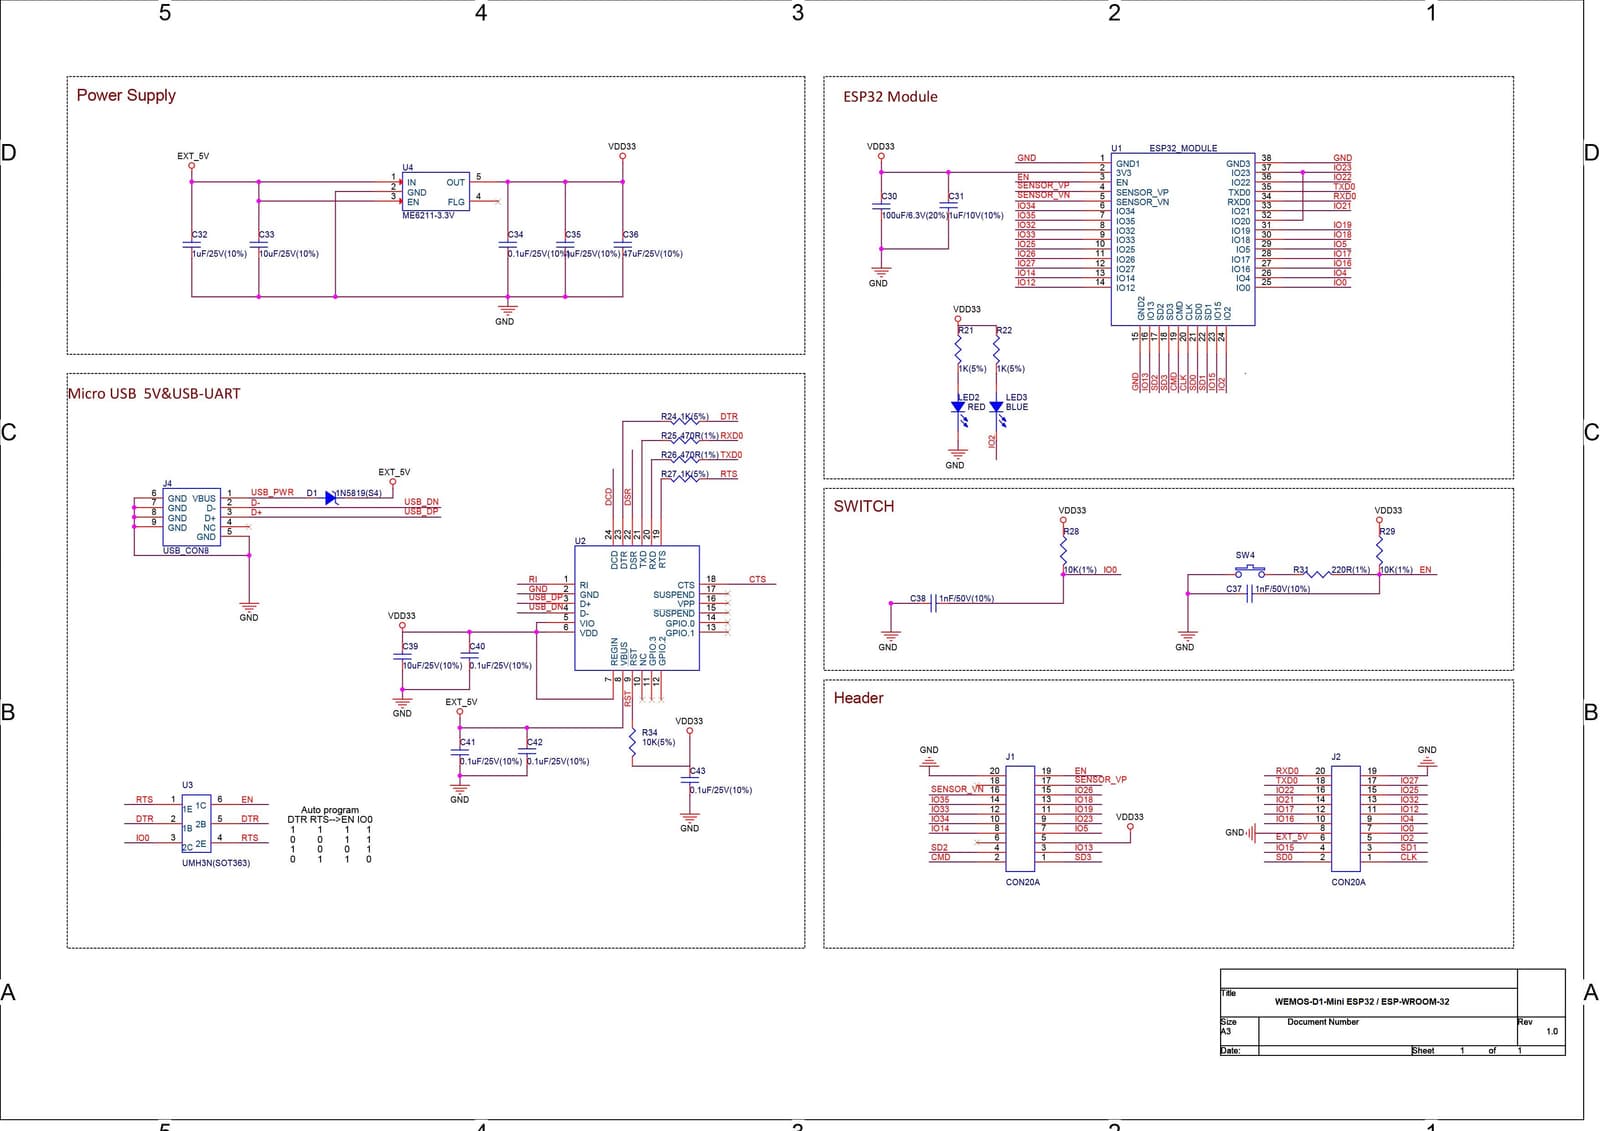The image size is (1600, 1131).
Task: Click the "USB_CON8" connector label
Action: (186, 551)
